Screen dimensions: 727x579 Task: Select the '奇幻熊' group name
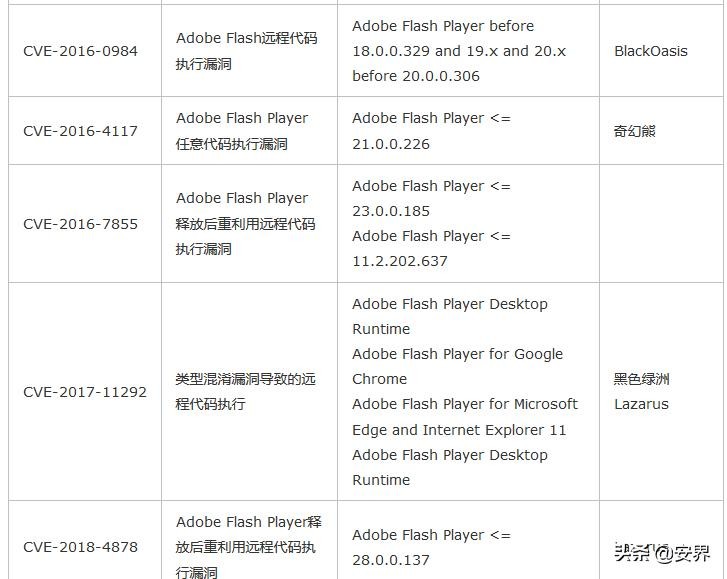click(x=635, y=131)
